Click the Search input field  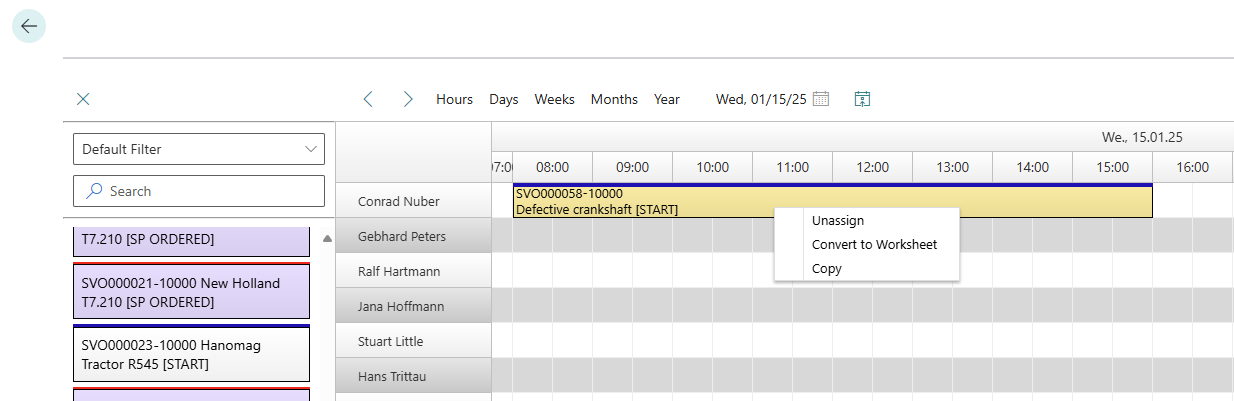click(x=210, y=191)
